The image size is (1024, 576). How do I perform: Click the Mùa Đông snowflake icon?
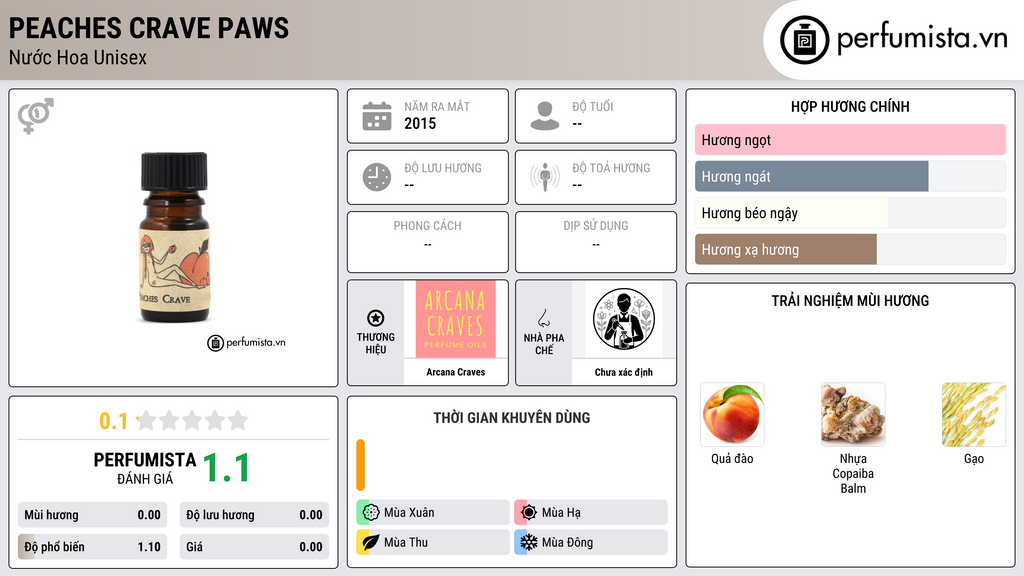pyautogui.click(x=528, y=542)
